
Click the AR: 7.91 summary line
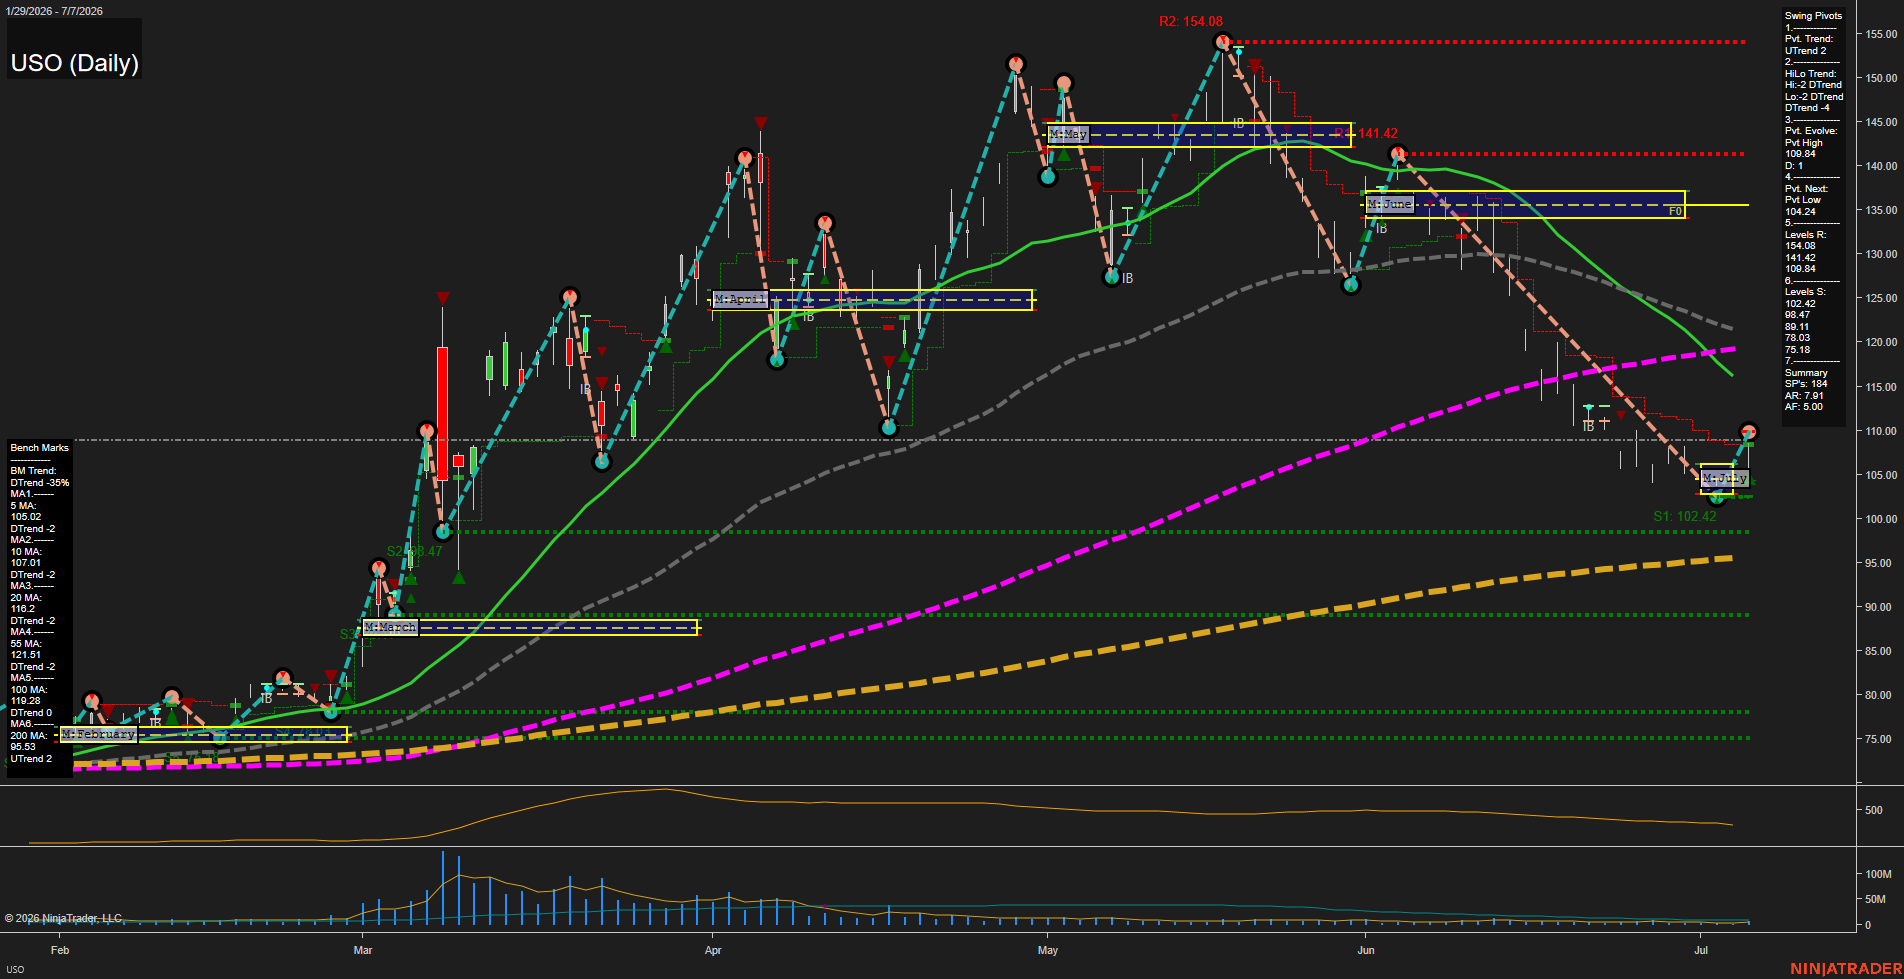[1804, 396]
